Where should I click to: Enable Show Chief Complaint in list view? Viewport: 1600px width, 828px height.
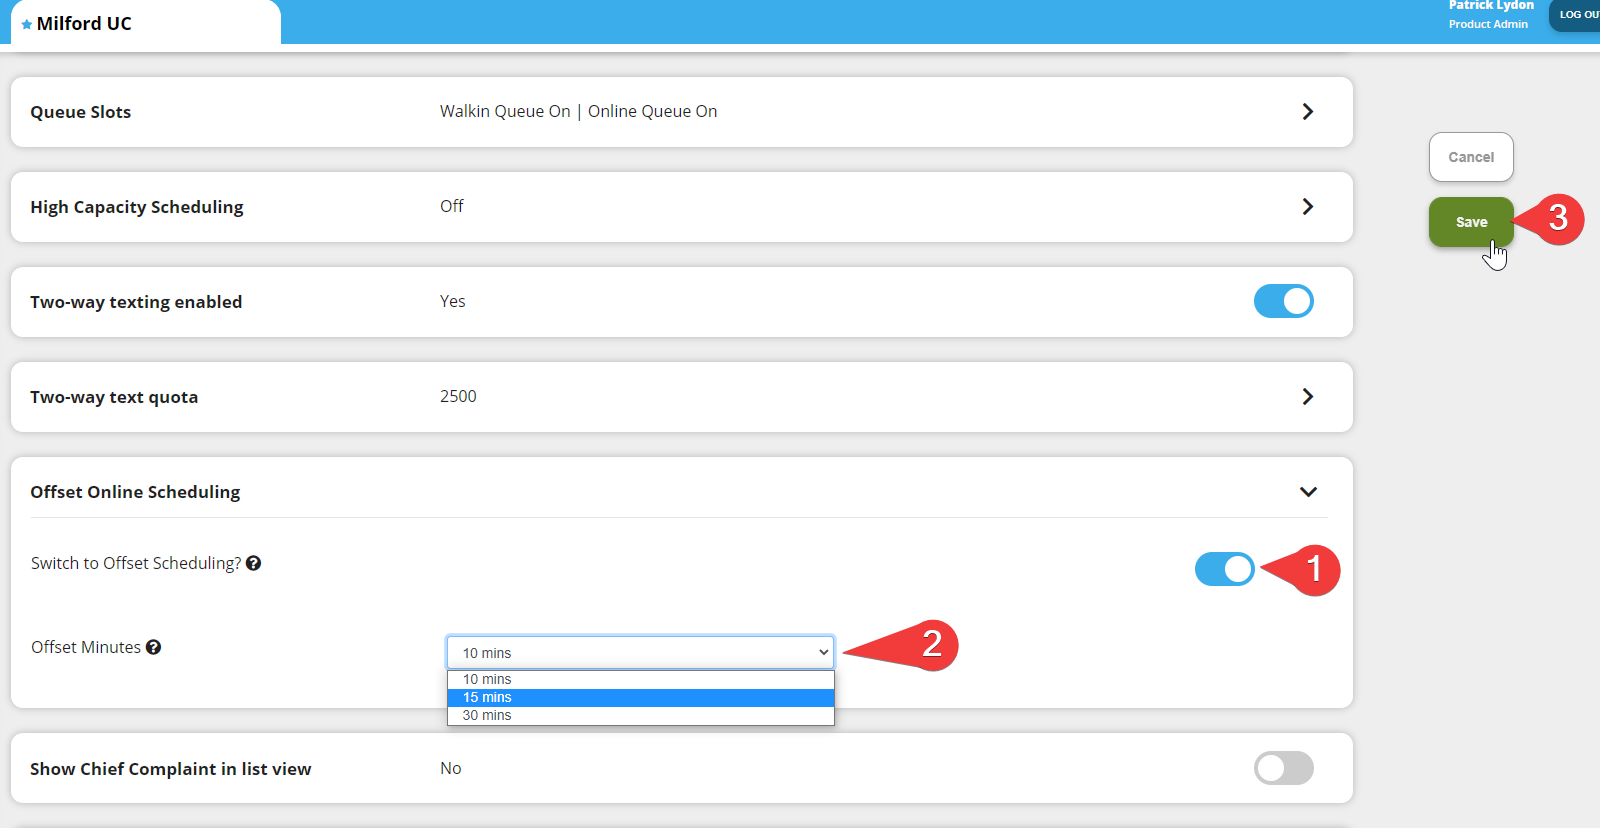click(1283, 768)
